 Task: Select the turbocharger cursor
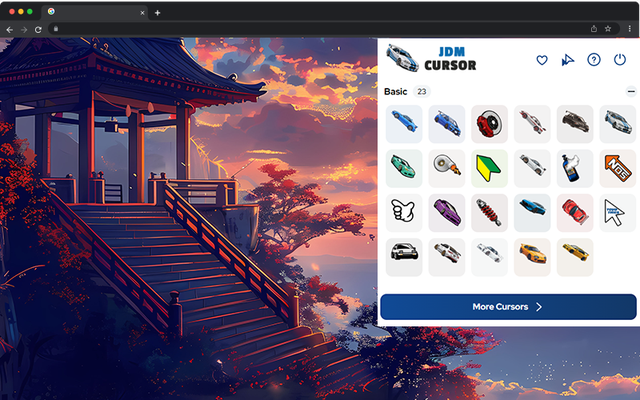447,169
